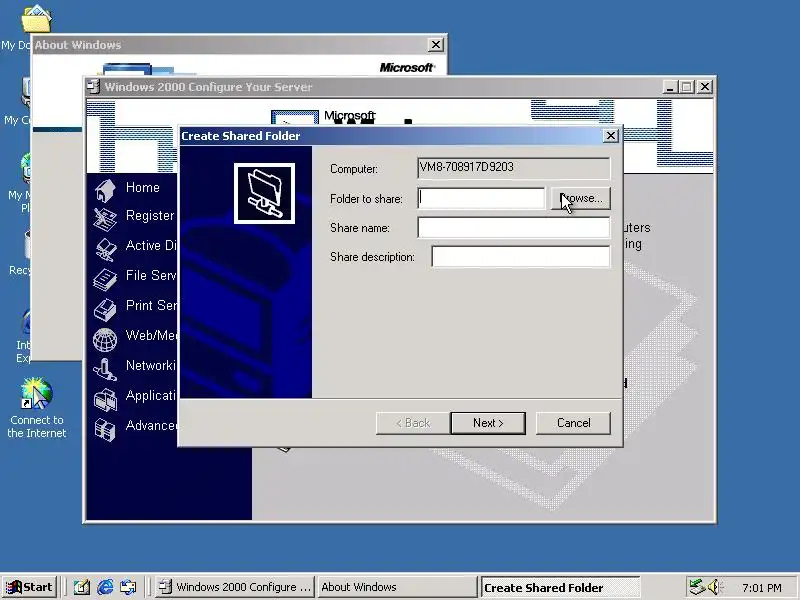Close the Configure Your Server window
The image size is (800, 600).
(x=705, y=87)
